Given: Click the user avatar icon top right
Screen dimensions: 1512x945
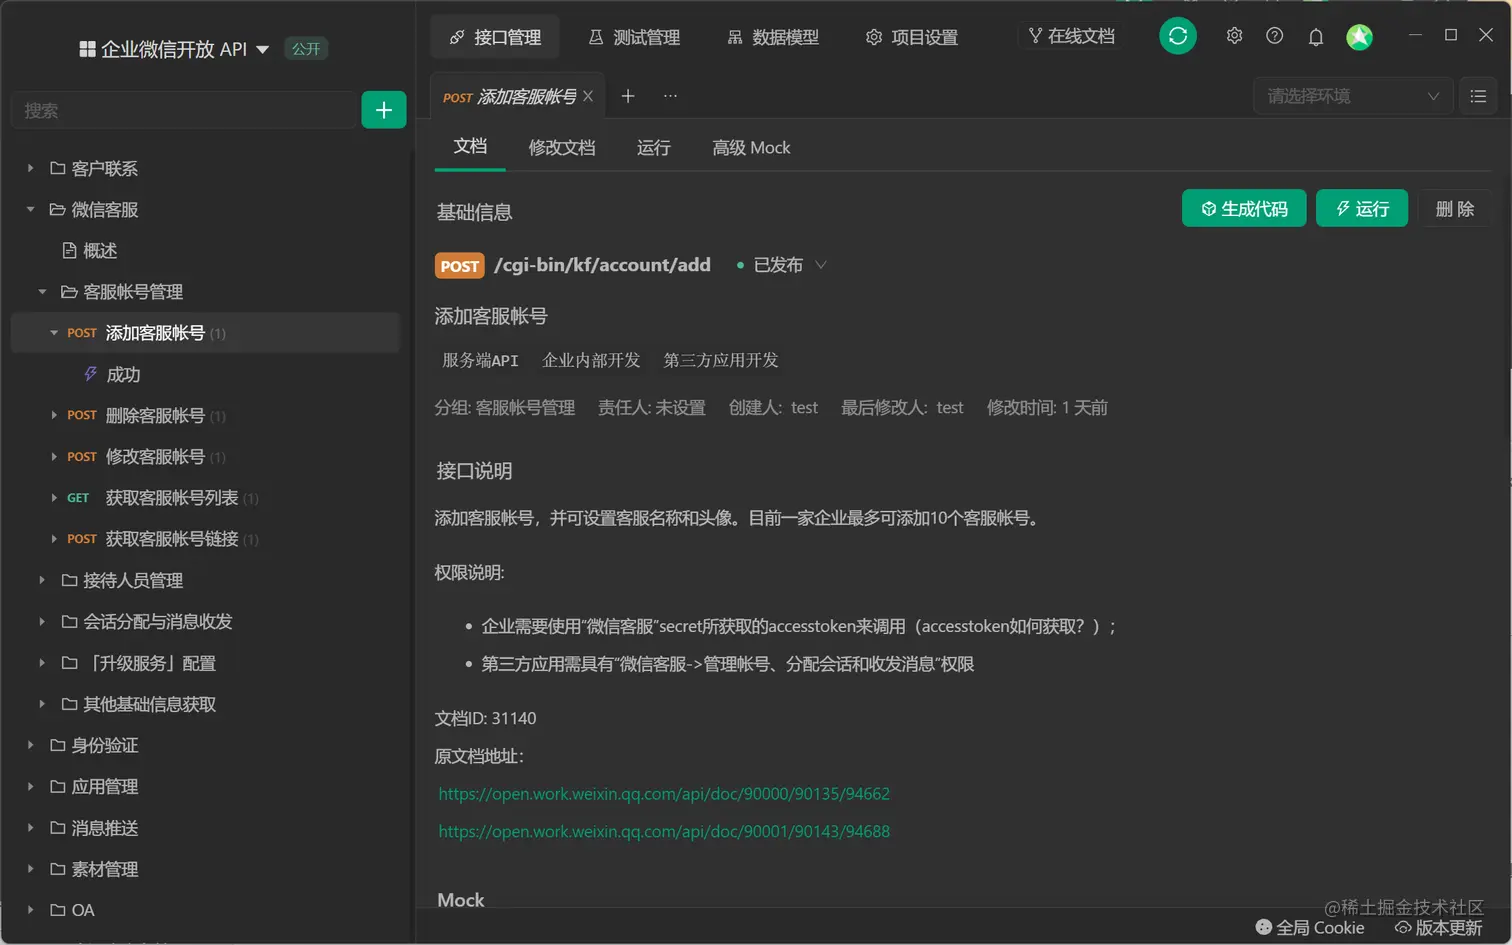Looking at the screenshot, I should click(x=1359, y=35).
